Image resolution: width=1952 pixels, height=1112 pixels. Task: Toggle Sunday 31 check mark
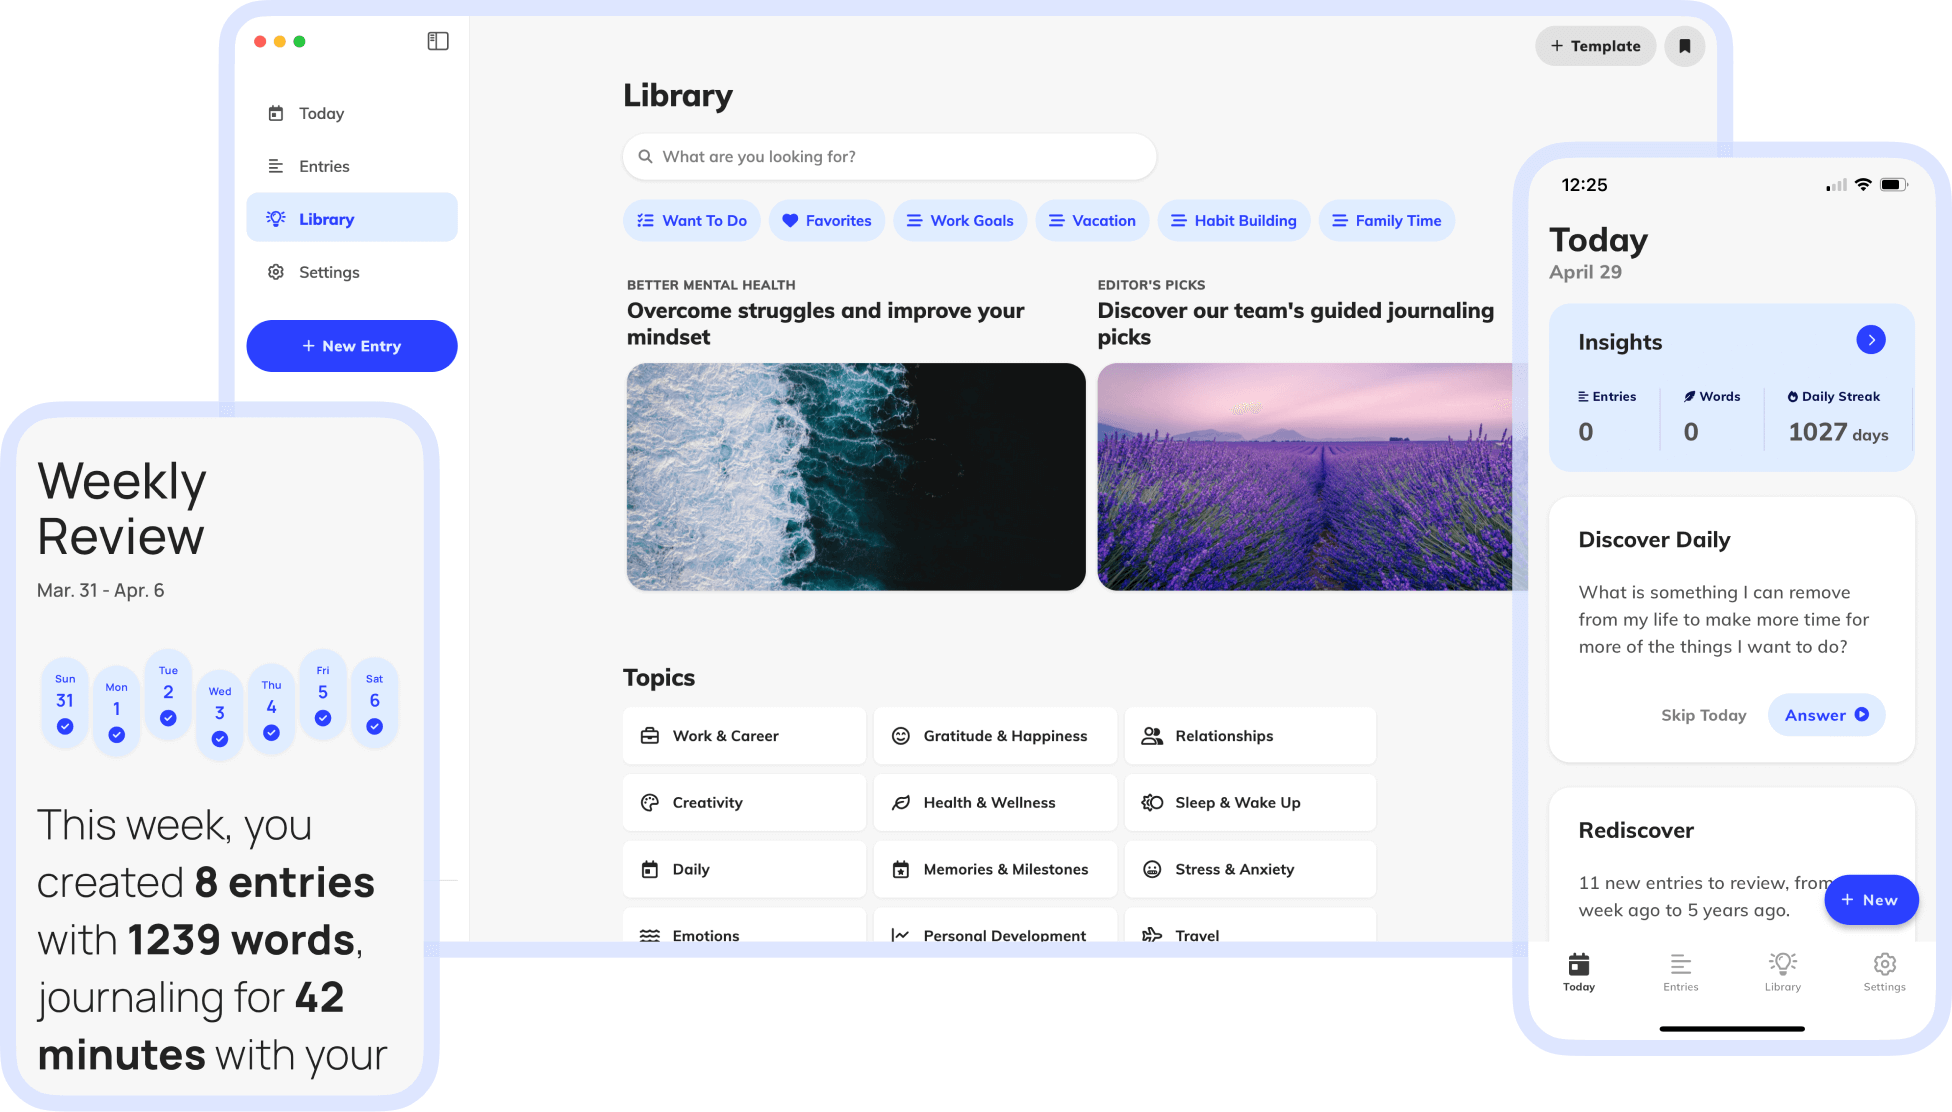(x=65, y=727)
